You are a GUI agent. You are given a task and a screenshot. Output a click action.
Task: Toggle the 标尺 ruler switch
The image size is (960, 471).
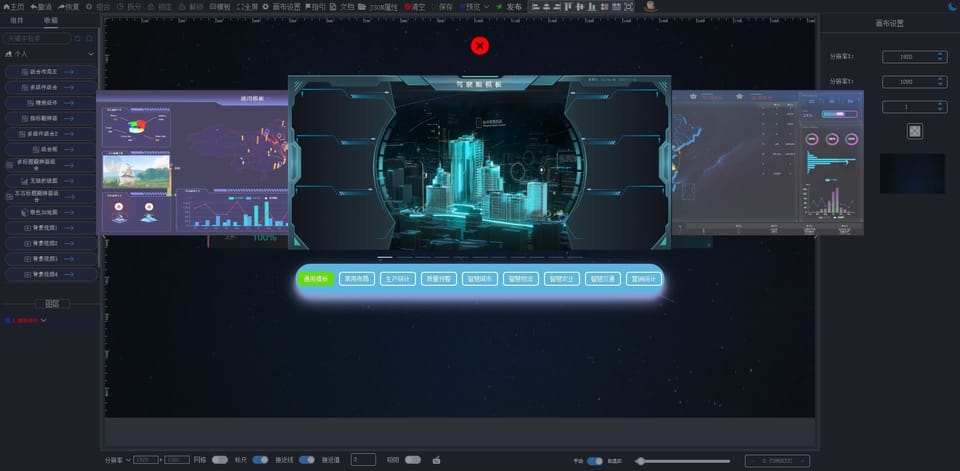click(260, 460)
